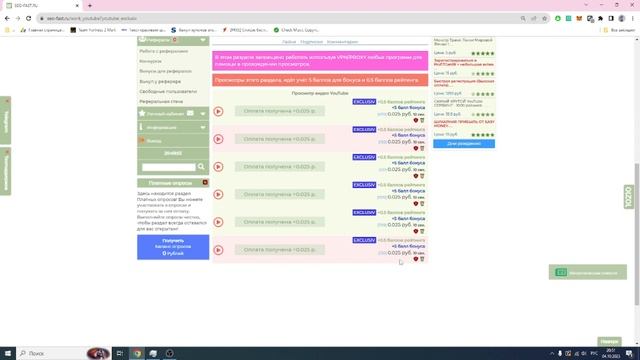Open the Все закладки bookmarks folder
Image resolution: width=640 pixels, height=360 pixels.
point(620,30)
